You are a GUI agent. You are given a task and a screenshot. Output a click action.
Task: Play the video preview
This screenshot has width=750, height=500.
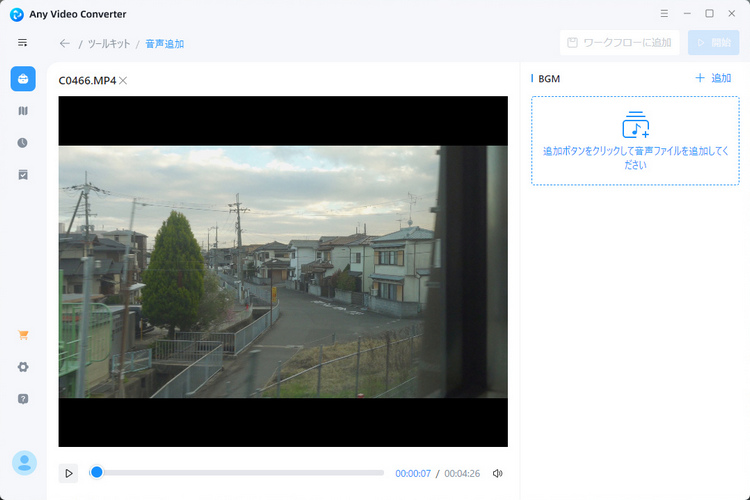[68, 473]
